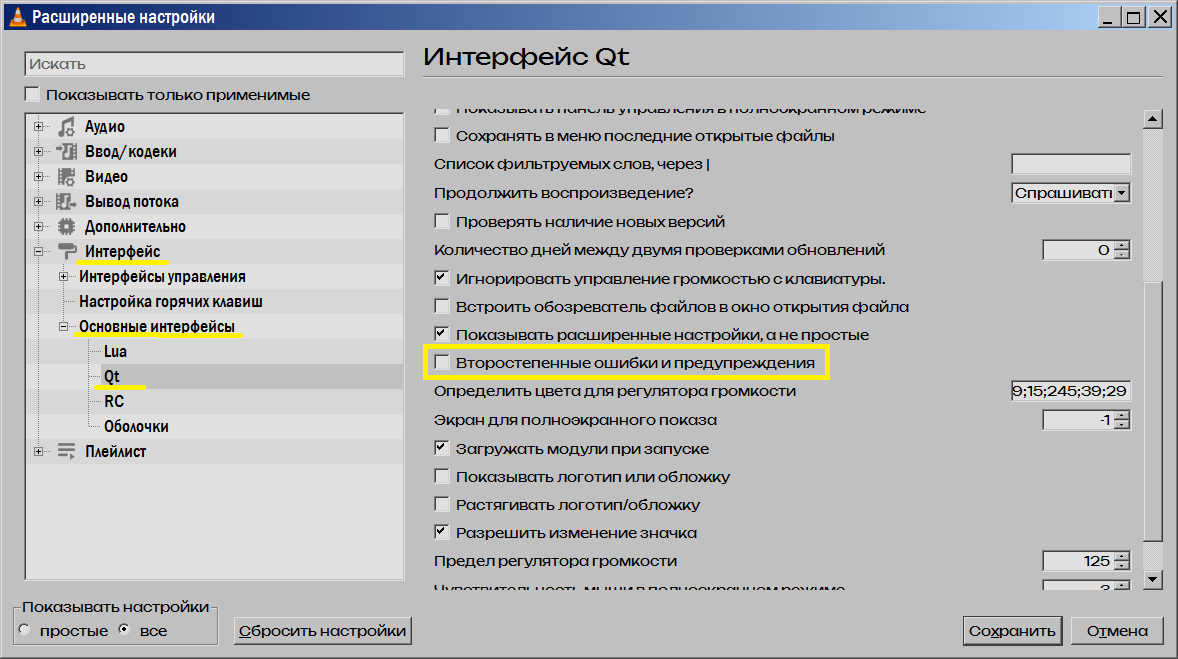Increase 'Предел регулятора громкости' value
The width and height of the screenshot is (1178, 659).
pyautogui.click(x=1122, y=556)
